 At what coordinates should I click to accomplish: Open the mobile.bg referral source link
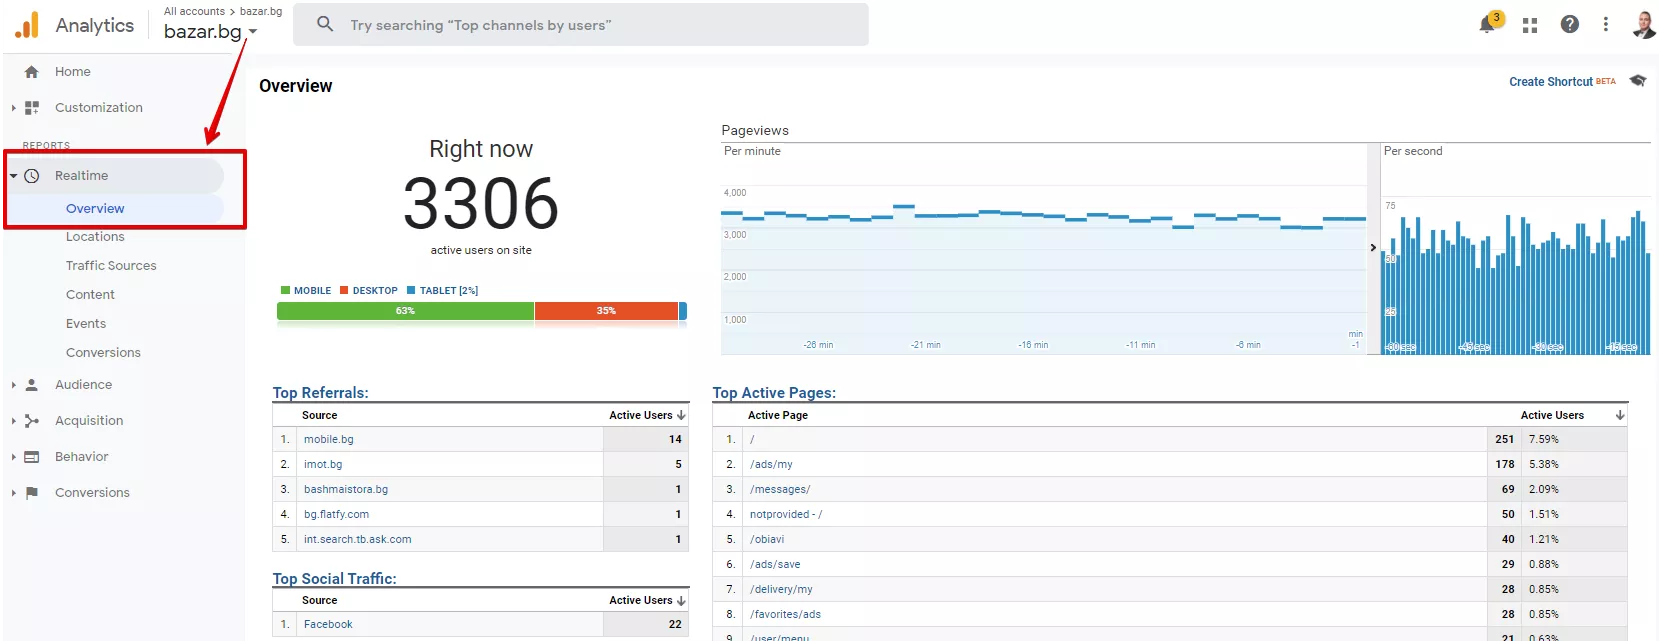point(329,440)
